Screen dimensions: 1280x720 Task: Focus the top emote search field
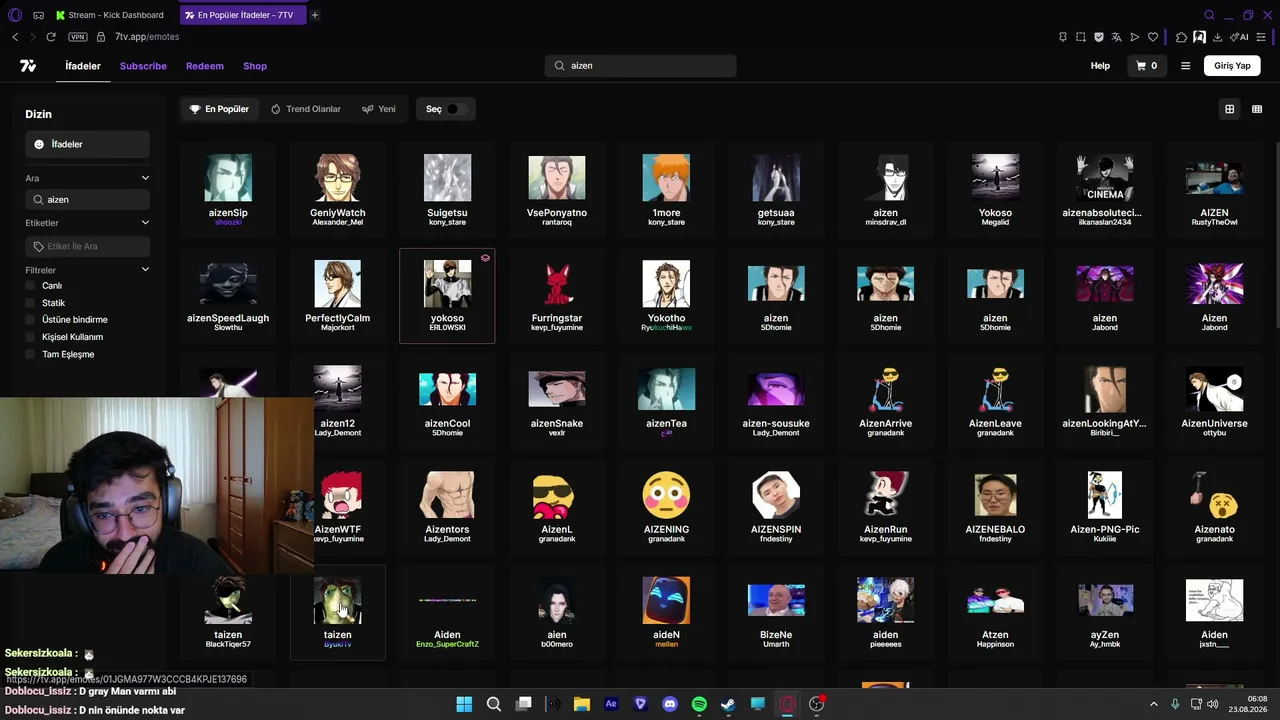[x=641, y=66]
